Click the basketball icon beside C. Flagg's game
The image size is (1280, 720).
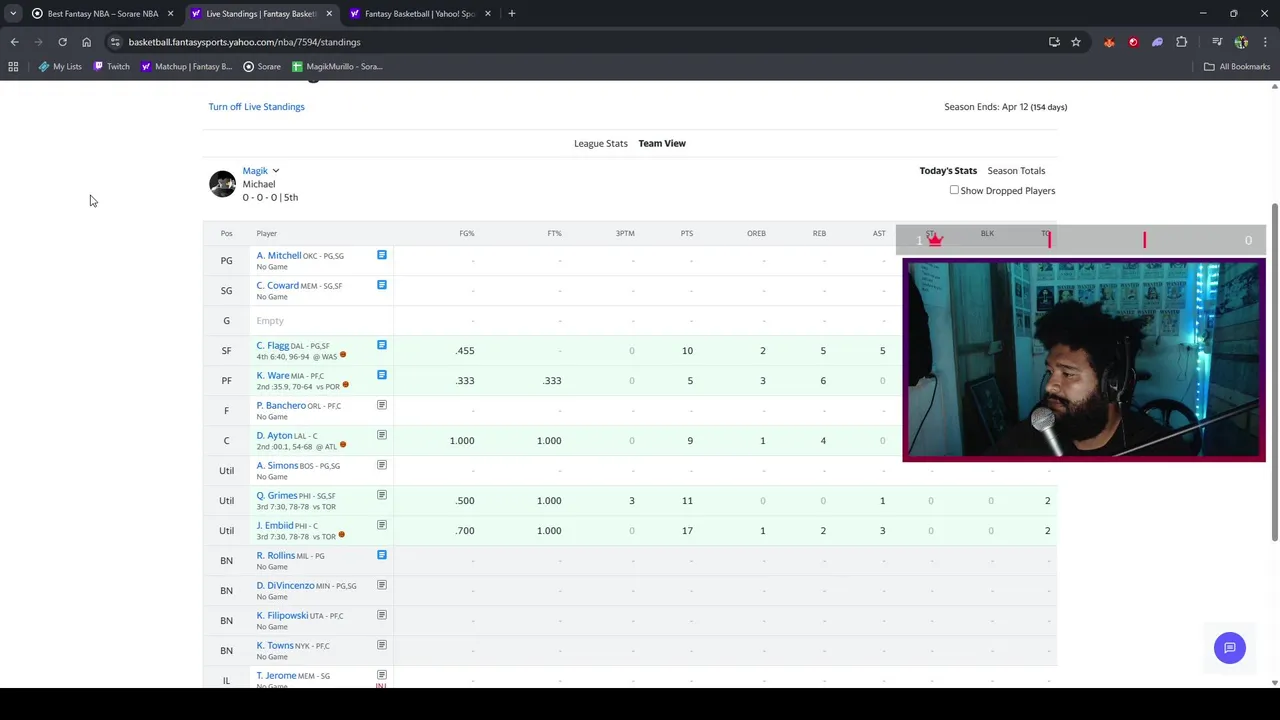click(x=343, y=355)
